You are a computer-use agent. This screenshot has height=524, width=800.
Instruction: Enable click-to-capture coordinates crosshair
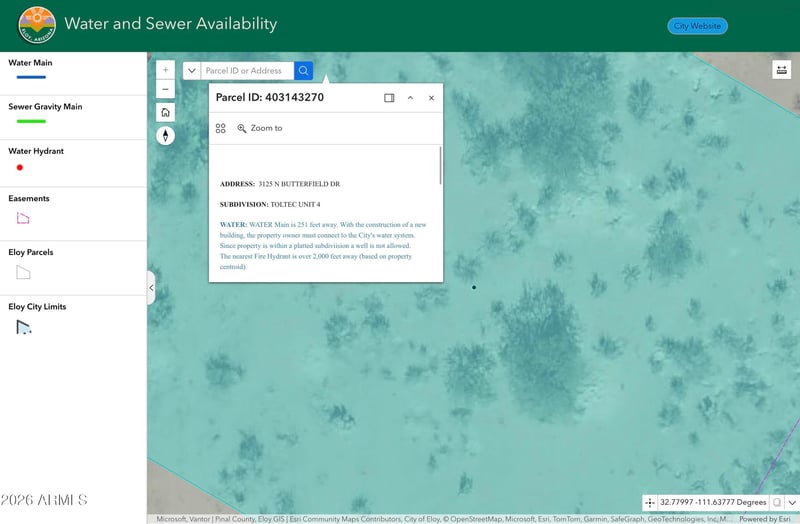650,503
